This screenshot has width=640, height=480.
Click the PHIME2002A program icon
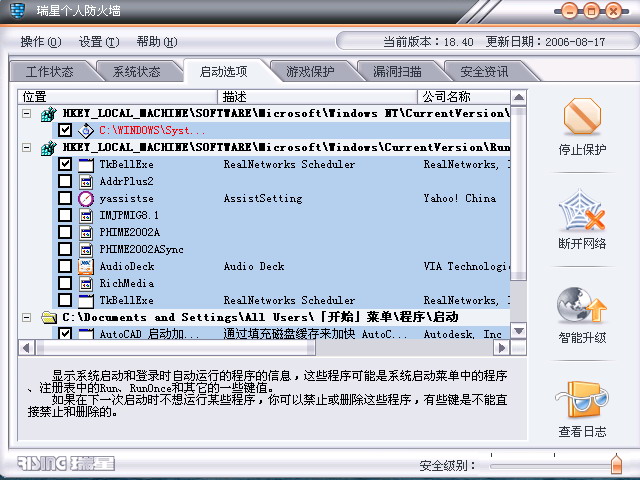[86, 233]
